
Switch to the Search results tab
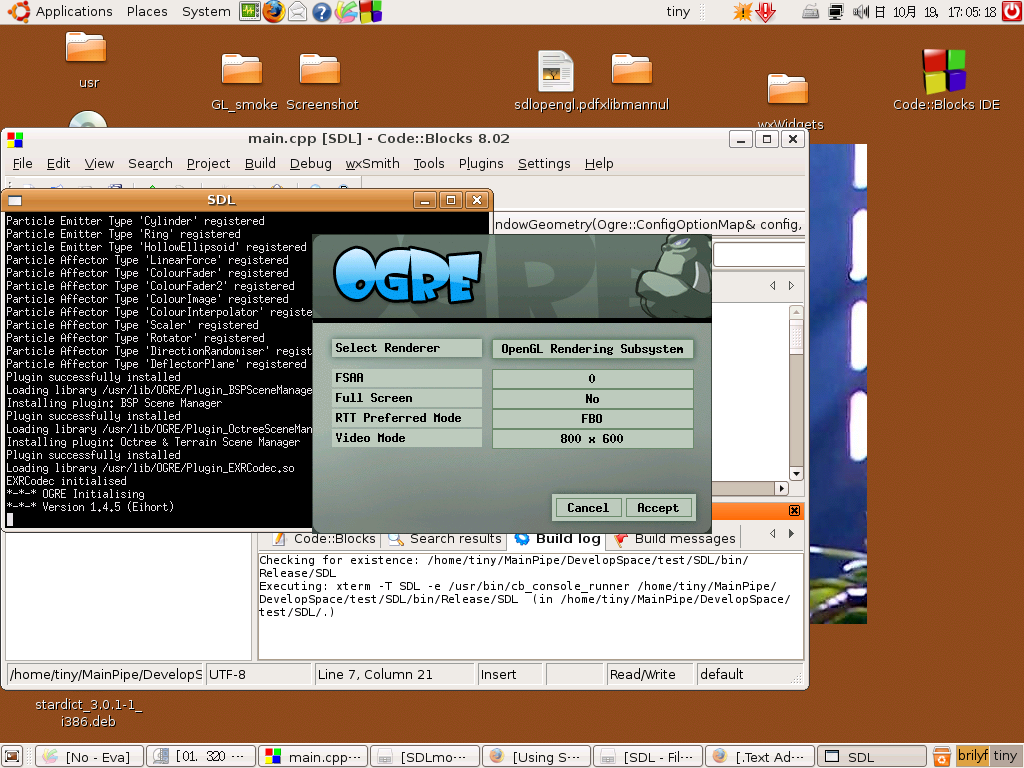(445, 539)
